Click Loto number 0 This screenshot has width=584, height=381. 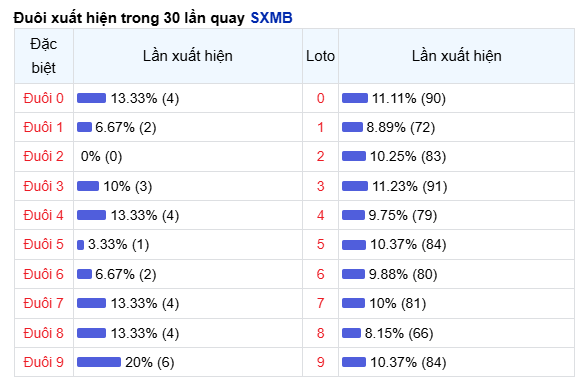320,98
